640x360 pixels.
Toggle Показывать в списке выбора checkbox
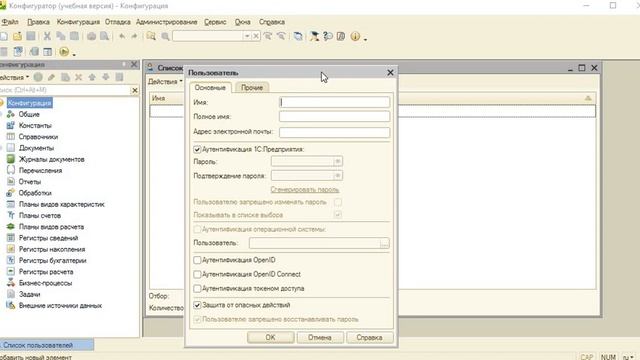338,215
